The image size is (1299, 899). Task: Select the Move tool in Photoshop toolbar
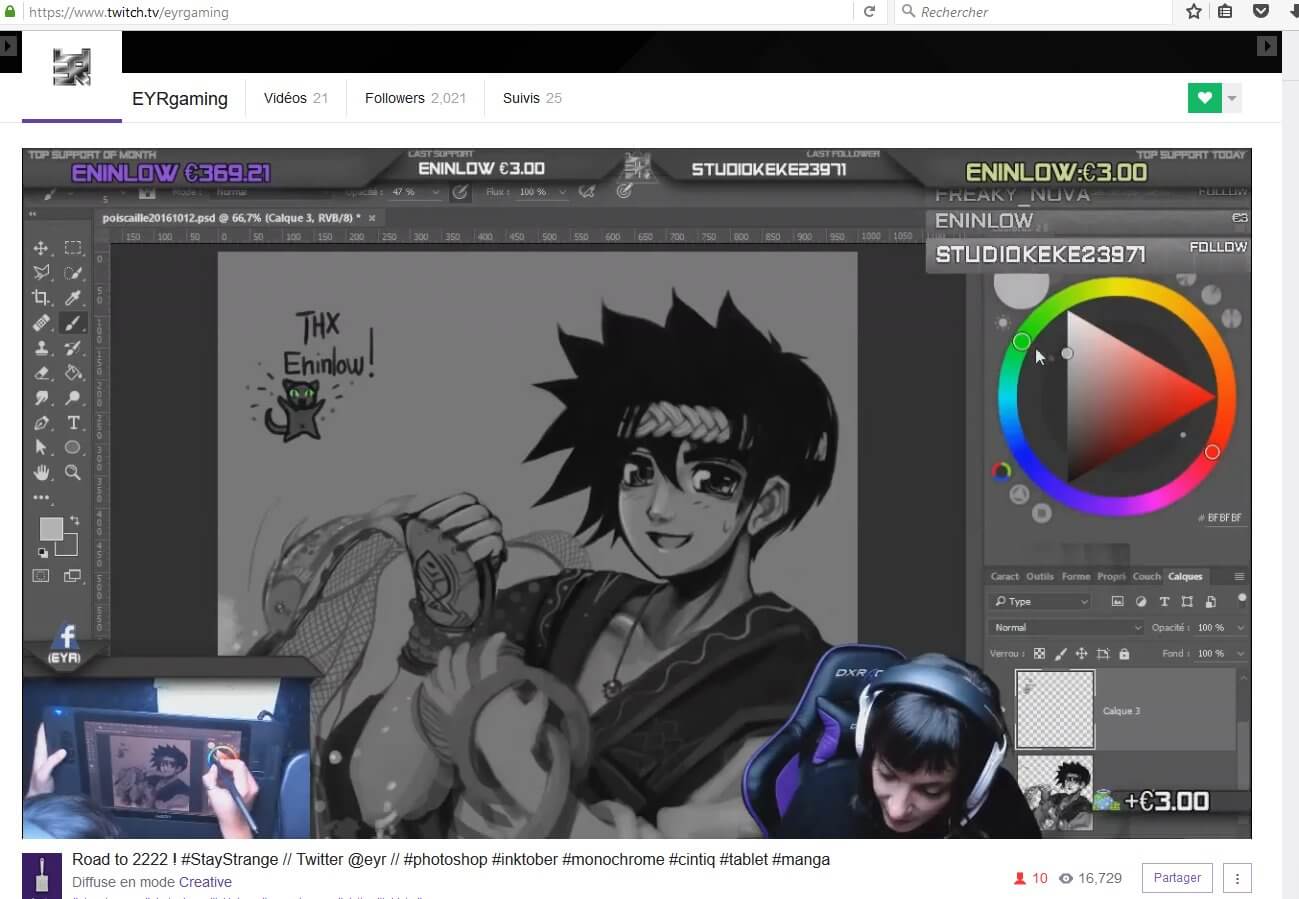pos(41,248)
